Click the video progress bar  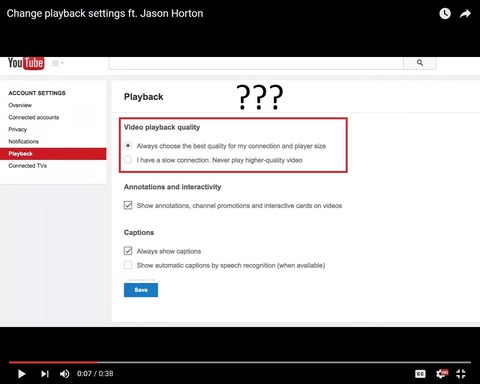240,362
